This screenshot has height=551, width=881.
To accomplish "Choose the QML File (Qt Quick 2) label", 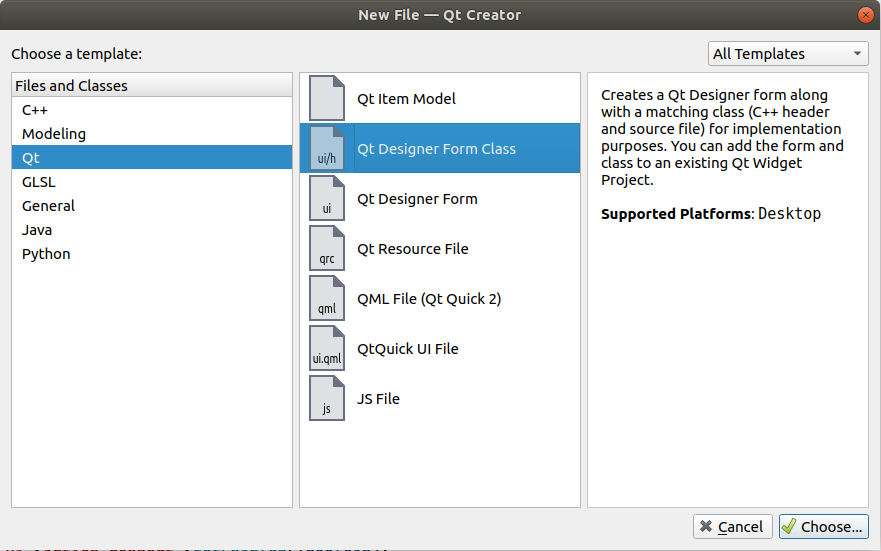I will point(429,299).
